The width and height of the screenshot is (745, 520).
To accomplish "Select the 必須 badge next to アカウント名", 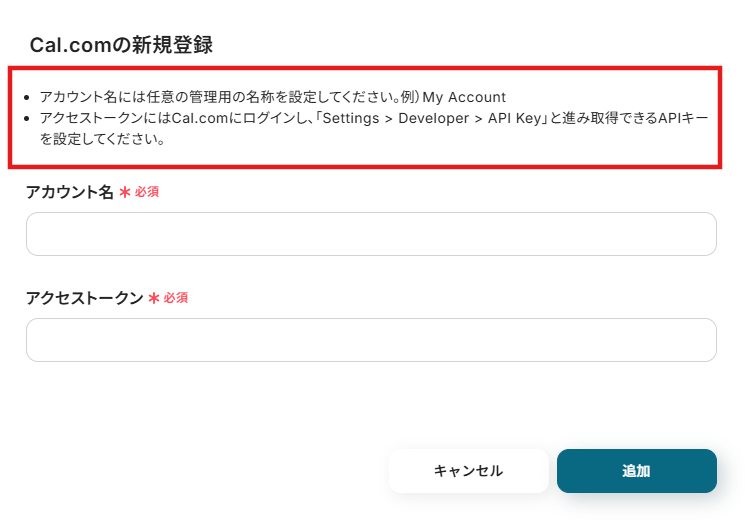I will (147, 192).
